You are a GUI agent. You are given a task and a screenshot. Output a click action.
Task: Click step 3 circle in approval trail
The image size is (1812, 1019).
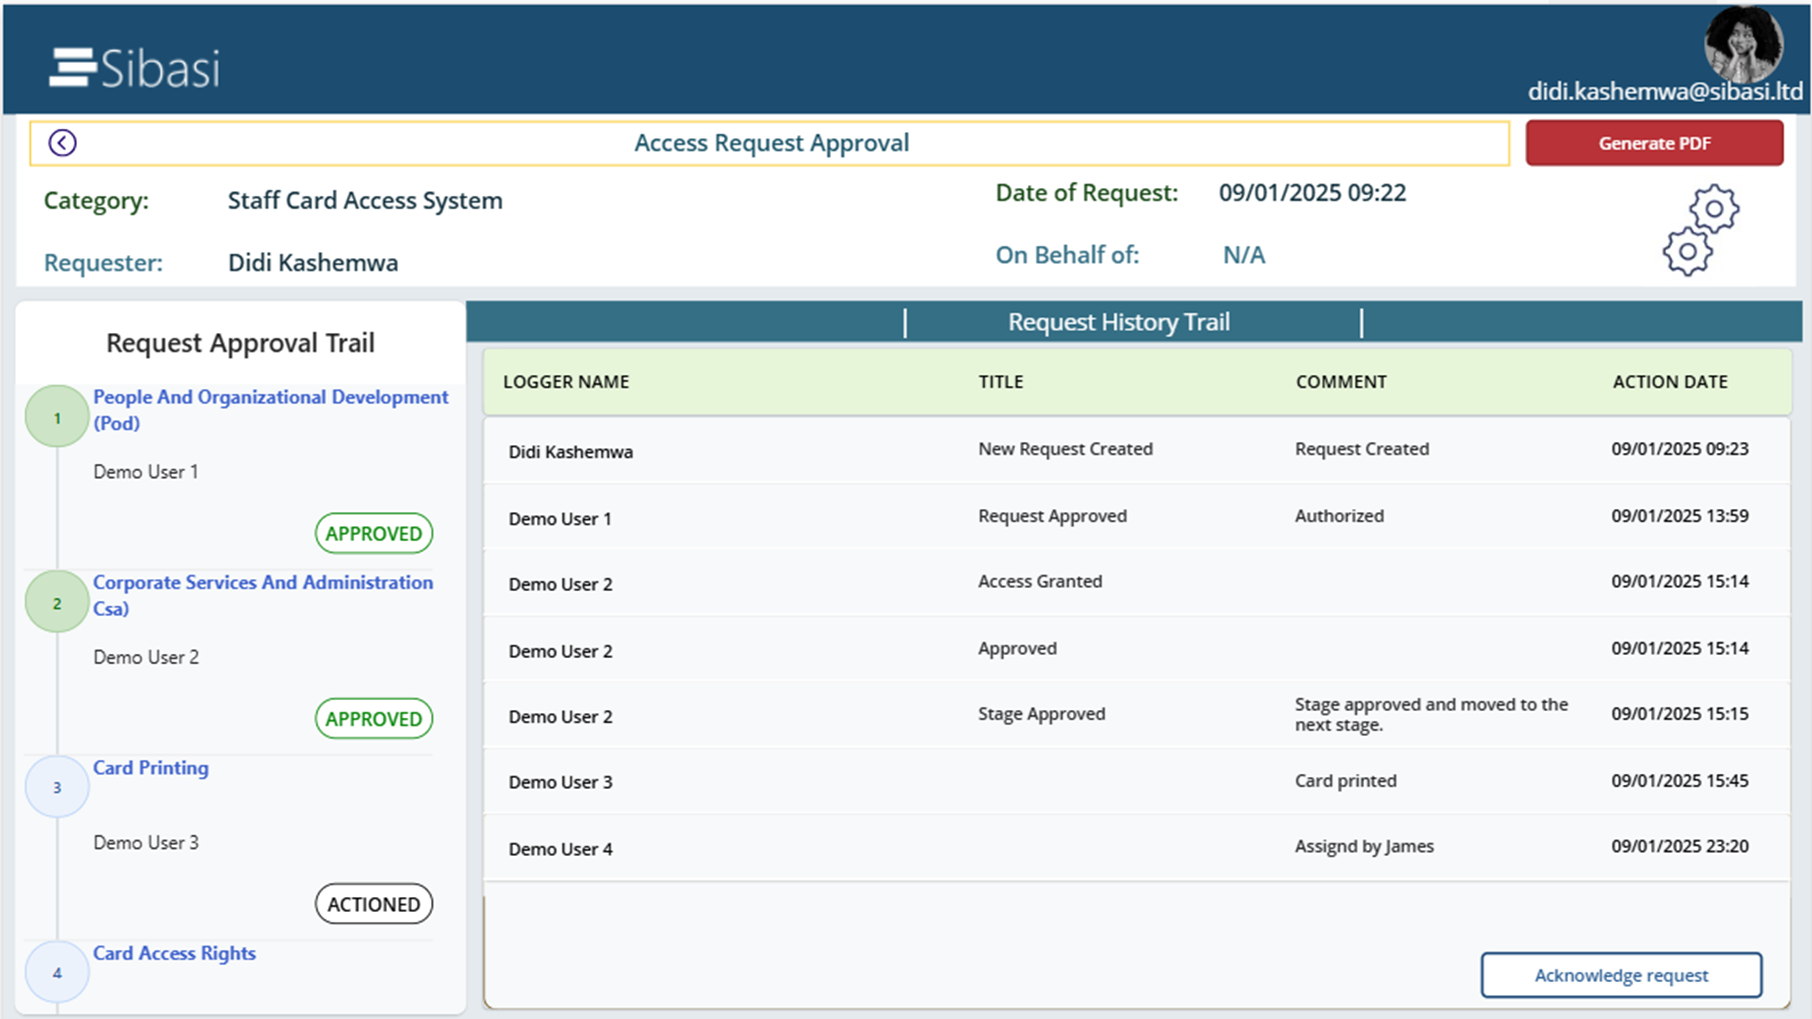coord(57,787)
